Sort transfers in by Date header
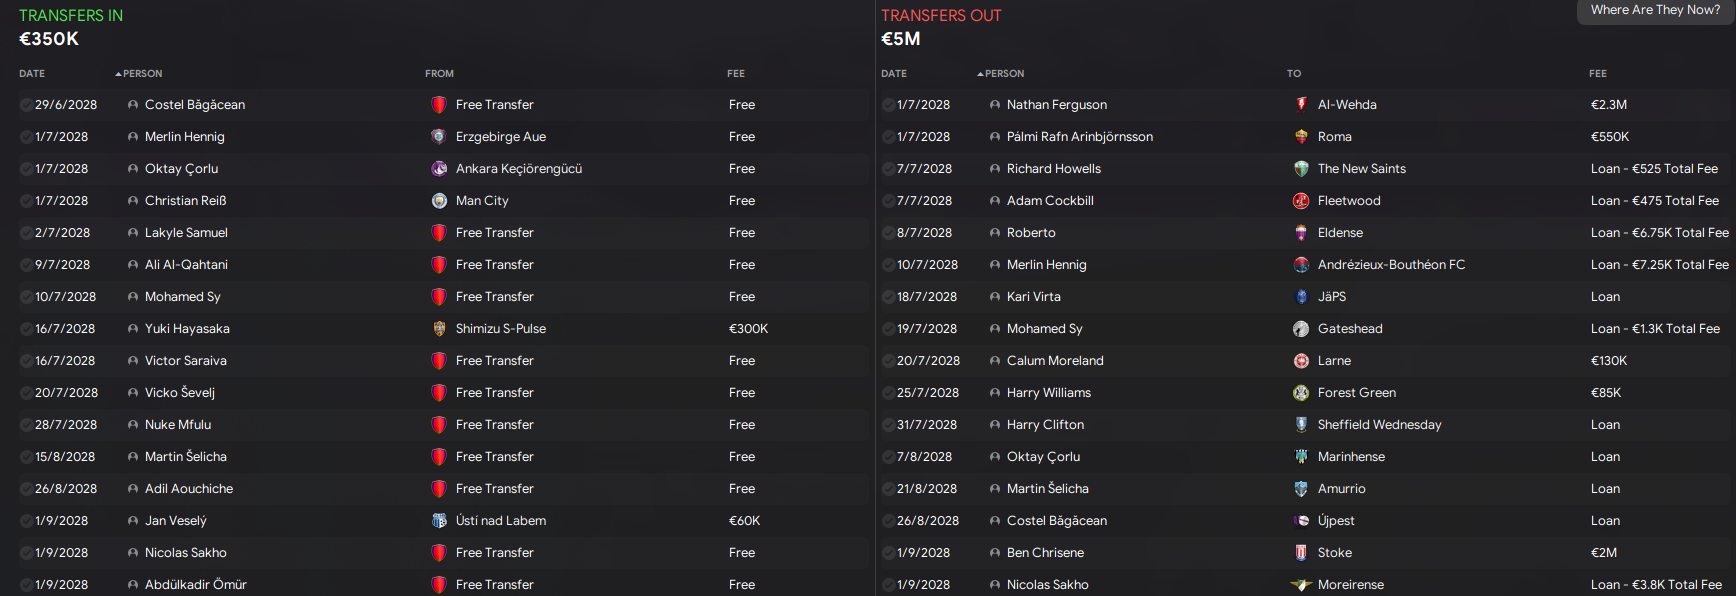 point(32,74)
